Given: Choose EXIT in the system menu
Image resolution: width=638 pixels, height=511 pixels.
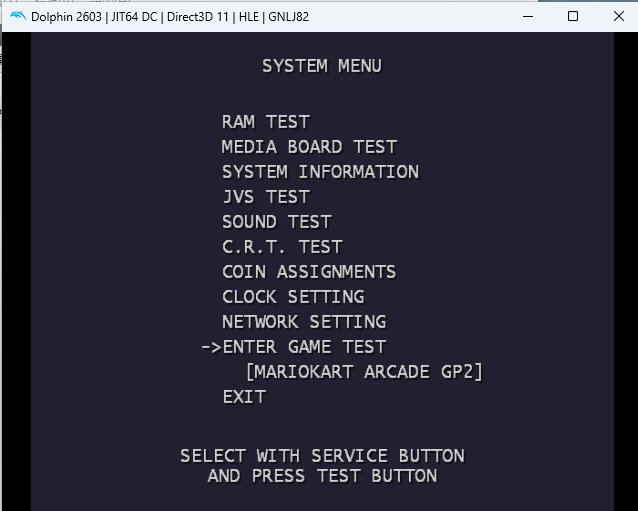Looking at the screenshot, I should [245, 397].
